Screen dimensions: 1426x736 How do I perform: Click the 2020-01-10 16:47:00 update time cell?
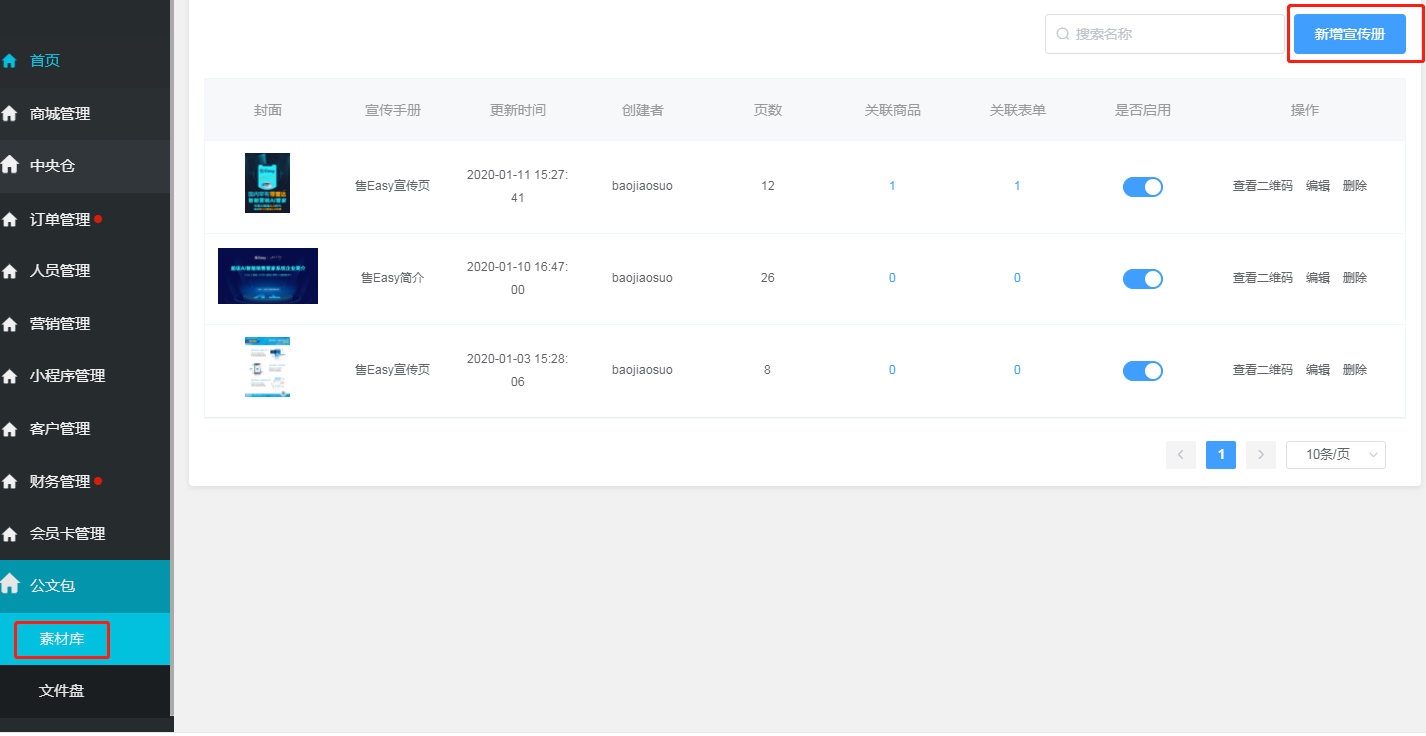coord(517,278)
